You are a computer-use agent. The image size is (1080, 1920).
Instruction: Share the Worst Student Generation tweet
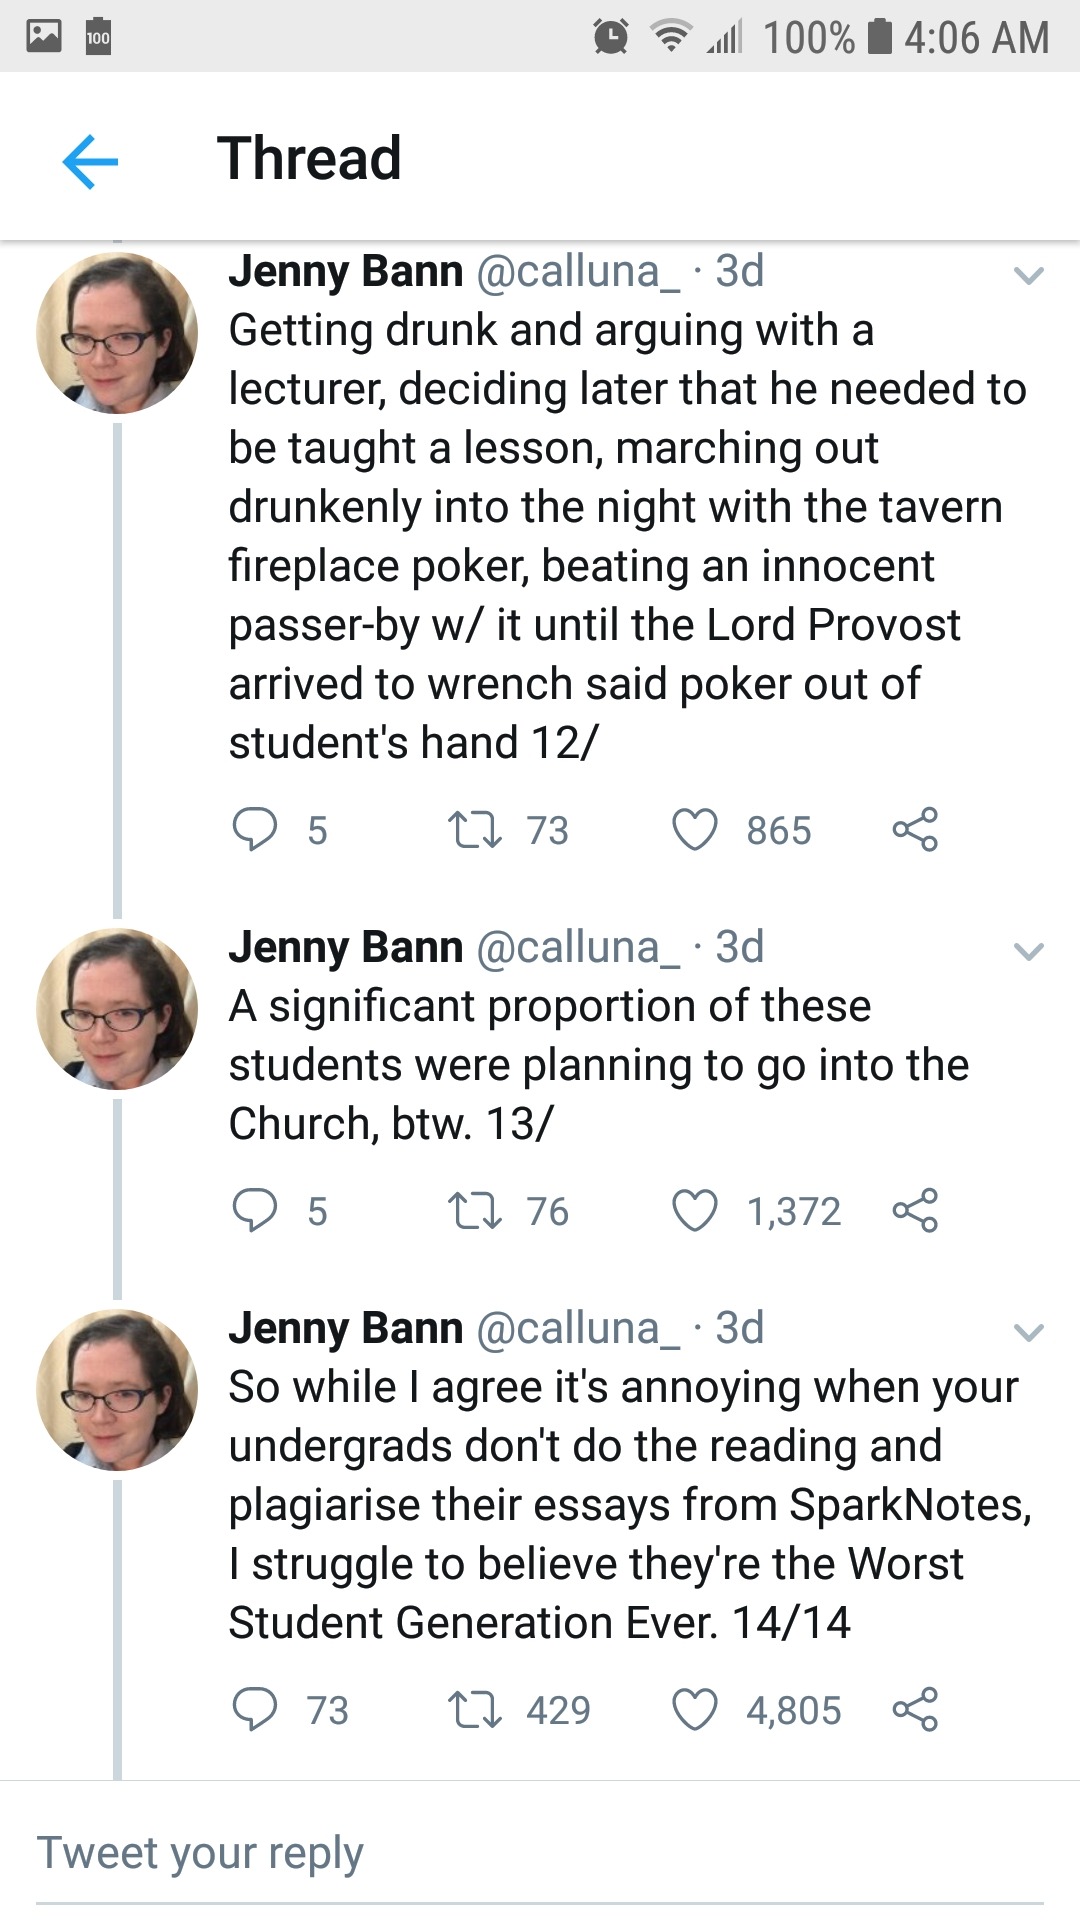(x=915, y=1709)
